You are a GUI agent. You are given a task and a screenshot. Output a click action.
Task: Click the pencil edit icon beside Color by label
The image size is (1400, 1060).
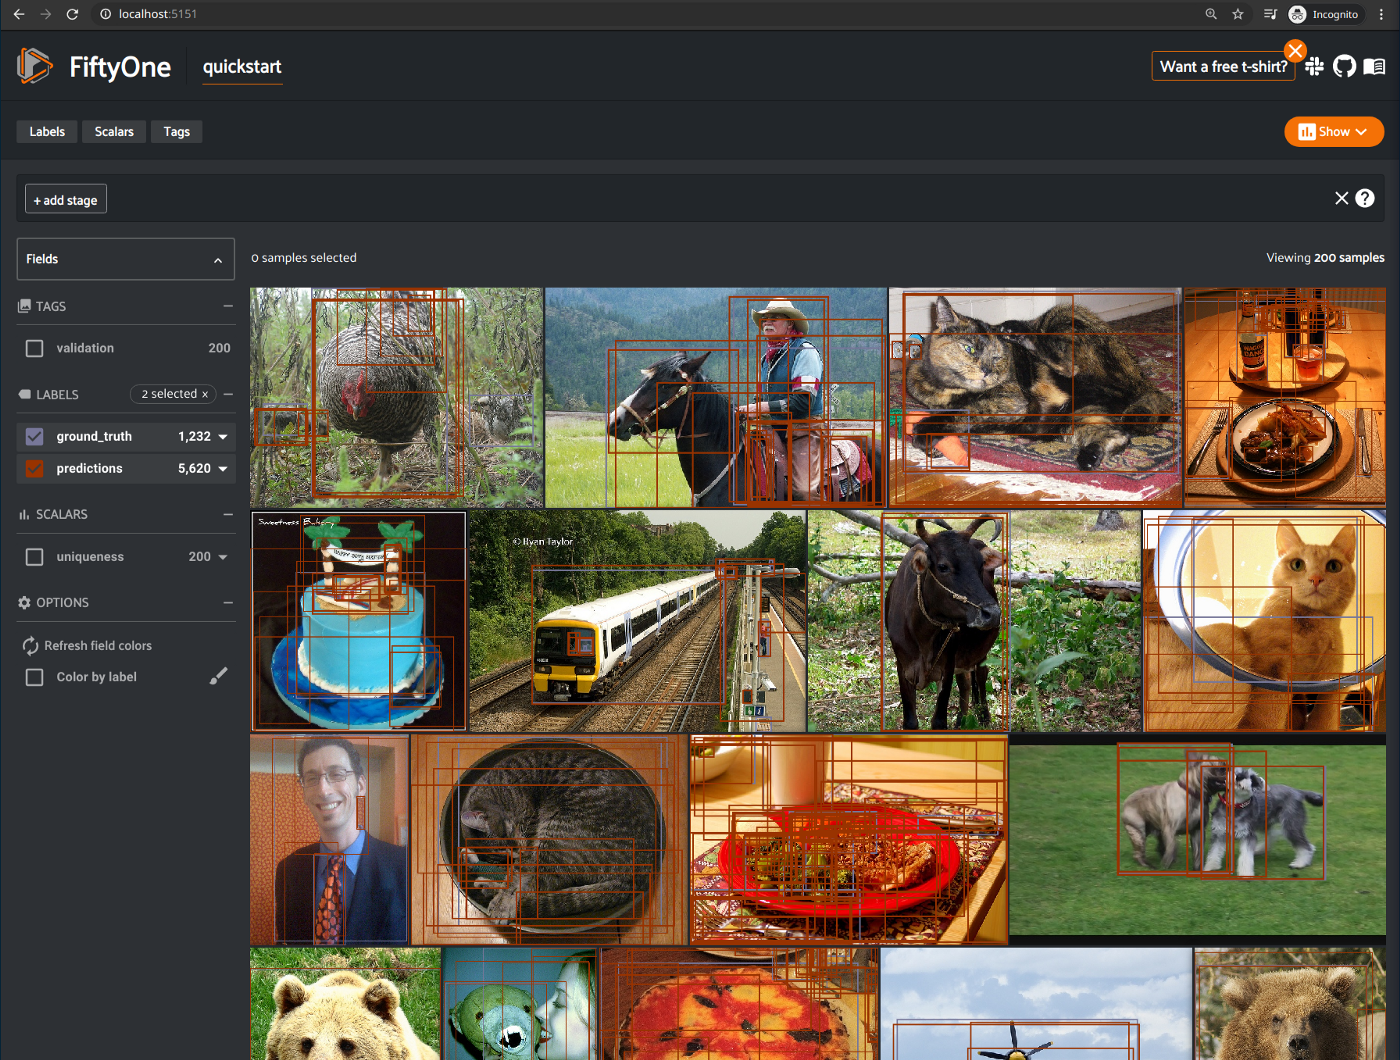218,676
